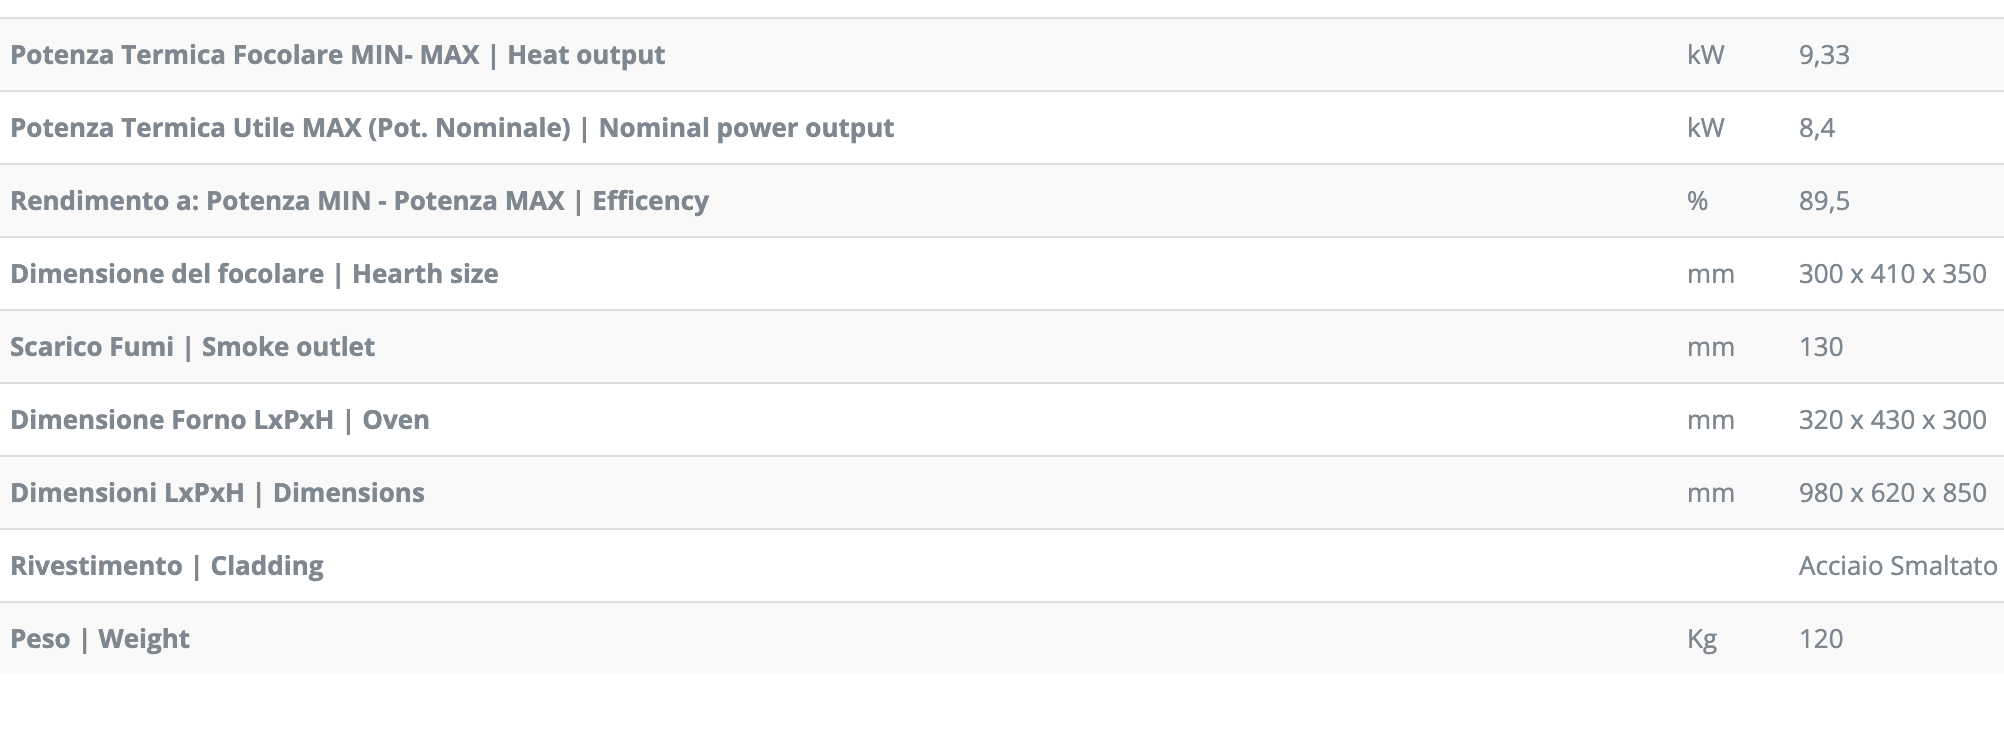Select the Acciaio Smaltato cladding value
This screenshot has height=742, width=2004.
pyautogui.click(x=1898, y=566)
